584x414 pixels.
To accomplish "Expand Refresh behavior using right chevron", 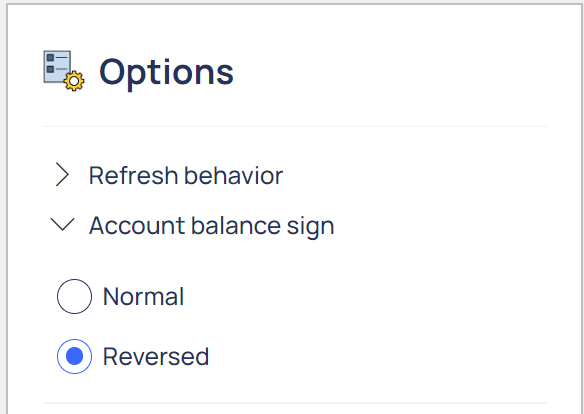I will 62,174.
